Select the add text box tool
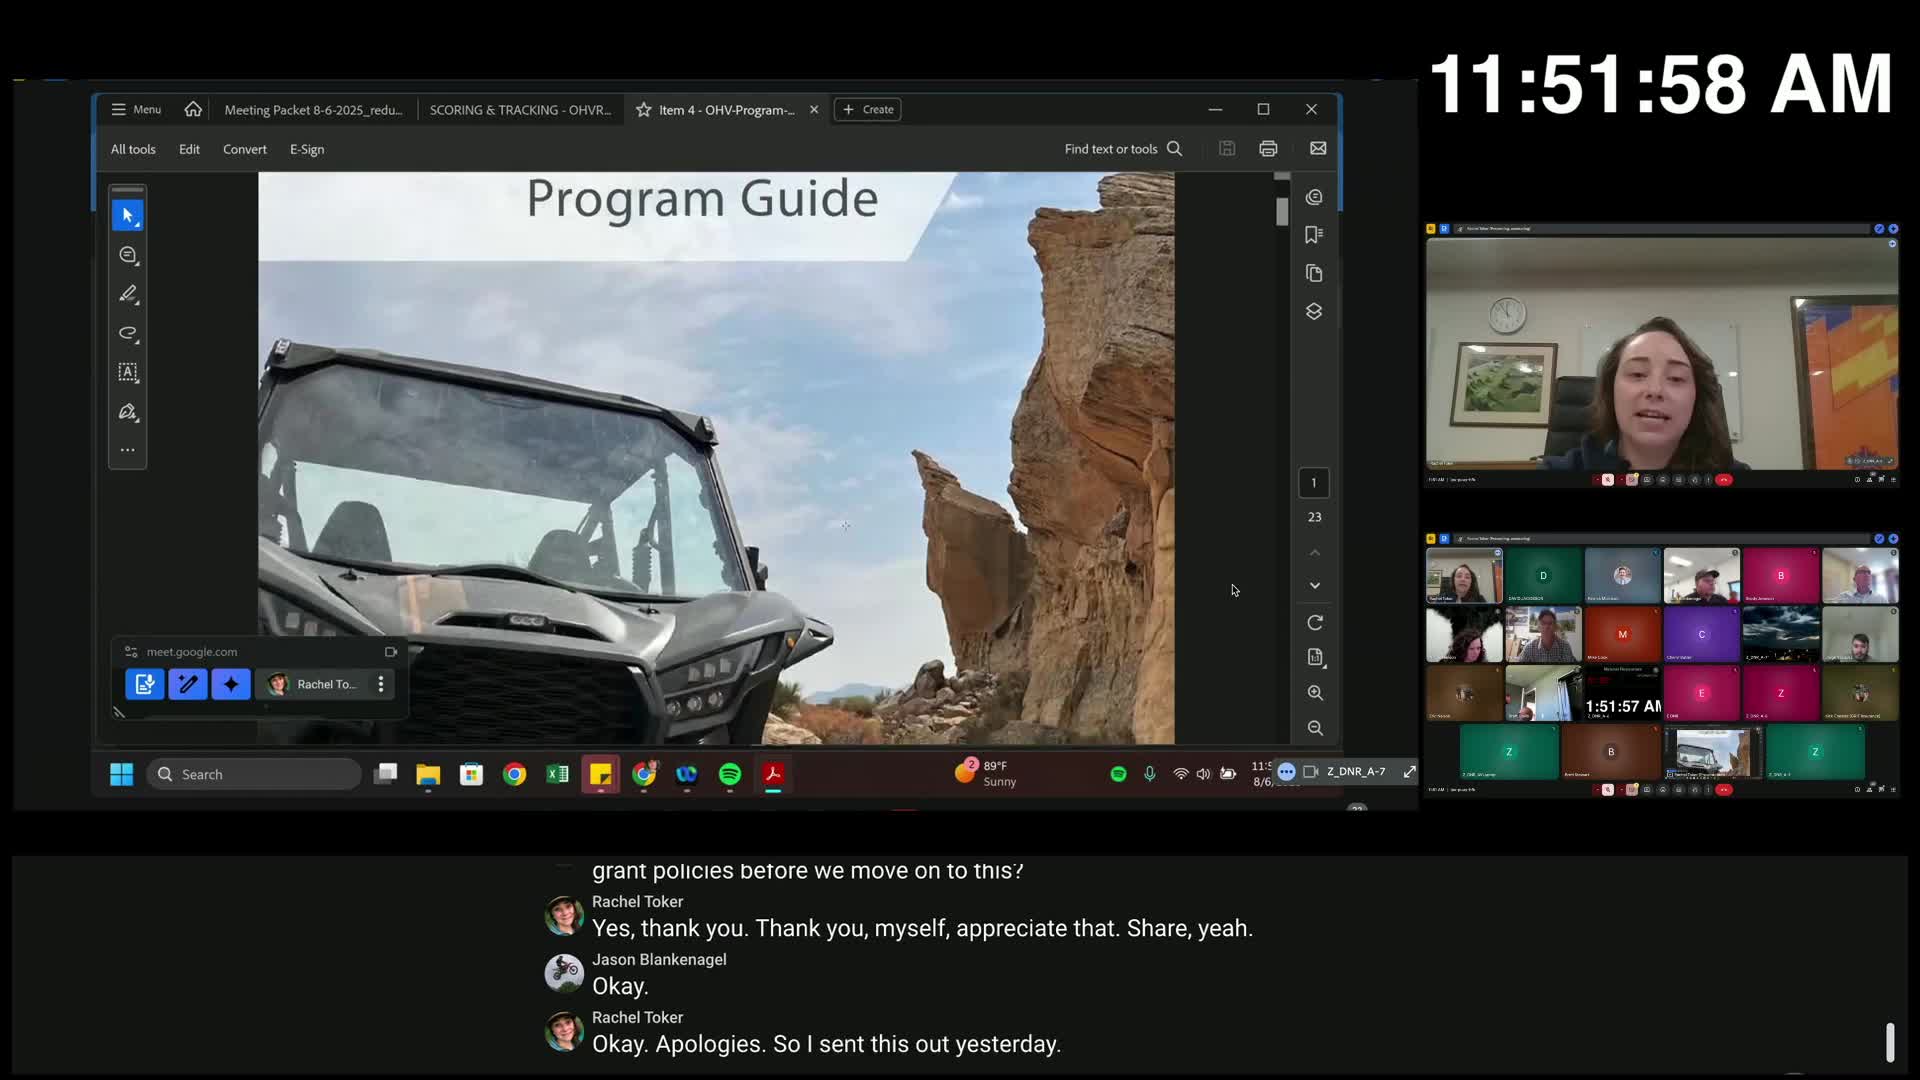Image resolution: width=1920 pixels, height=1080 pixels. (127, 372)
